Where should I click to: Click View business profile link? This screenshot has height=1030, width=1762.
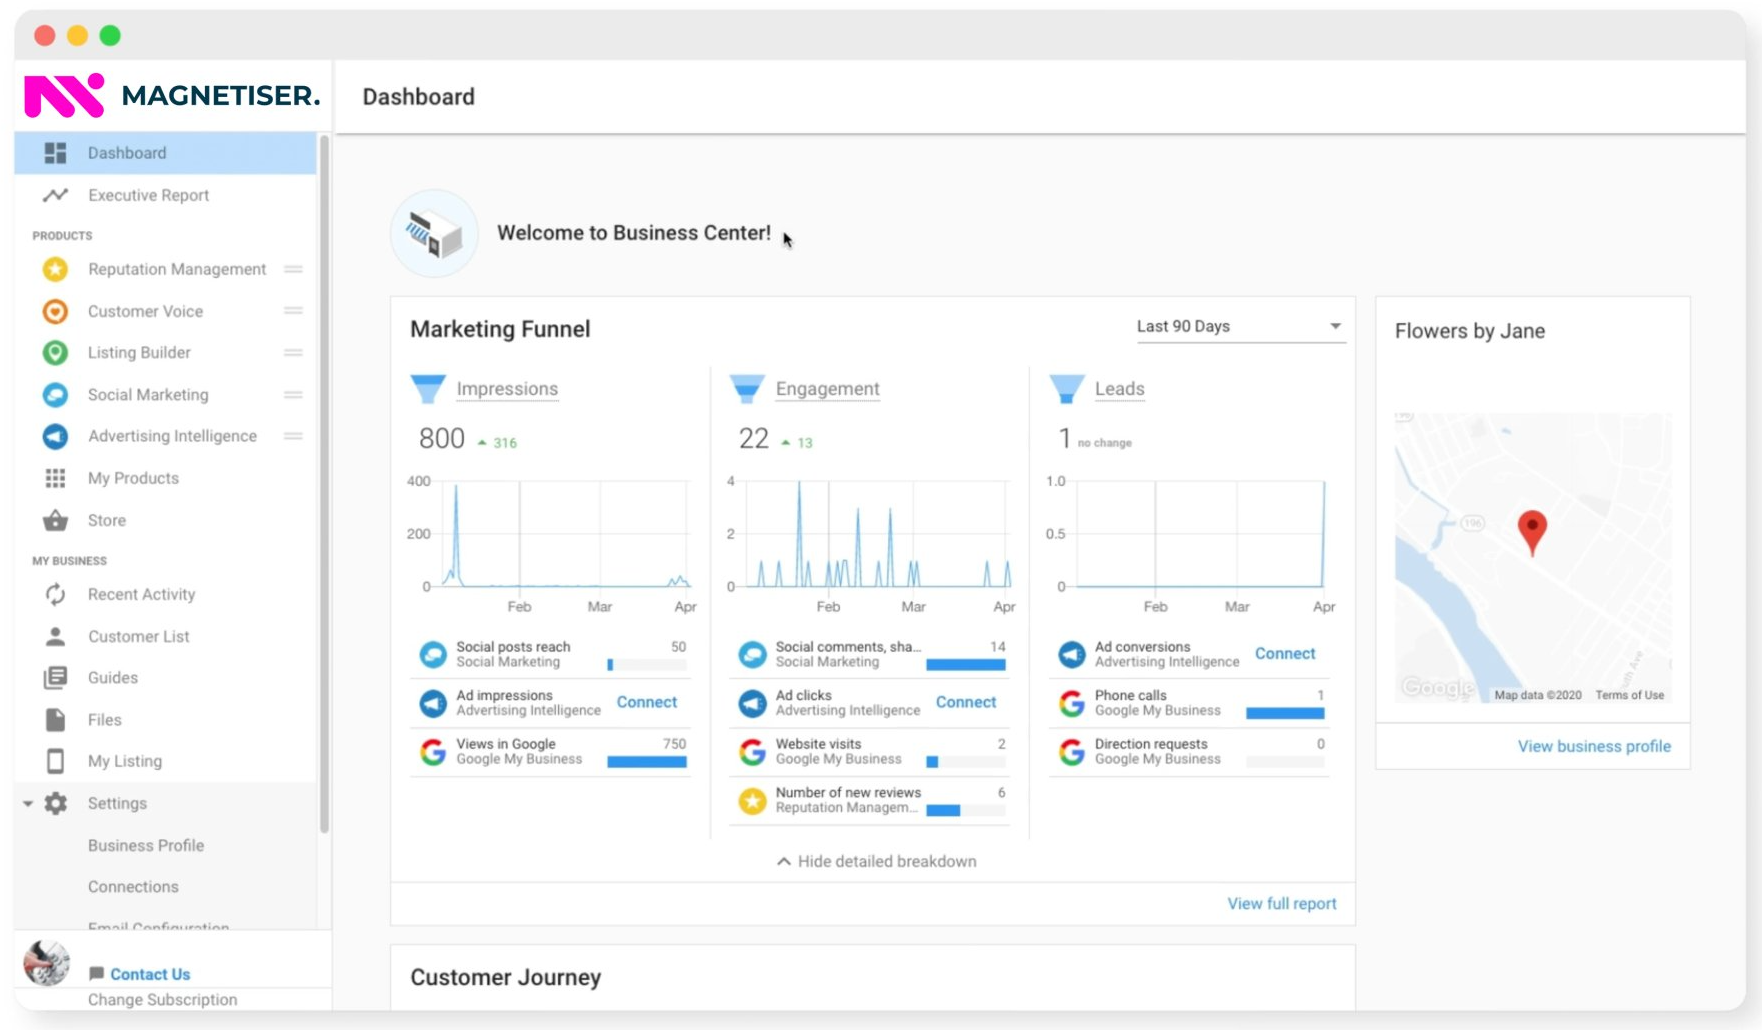tap(1594, 746)
